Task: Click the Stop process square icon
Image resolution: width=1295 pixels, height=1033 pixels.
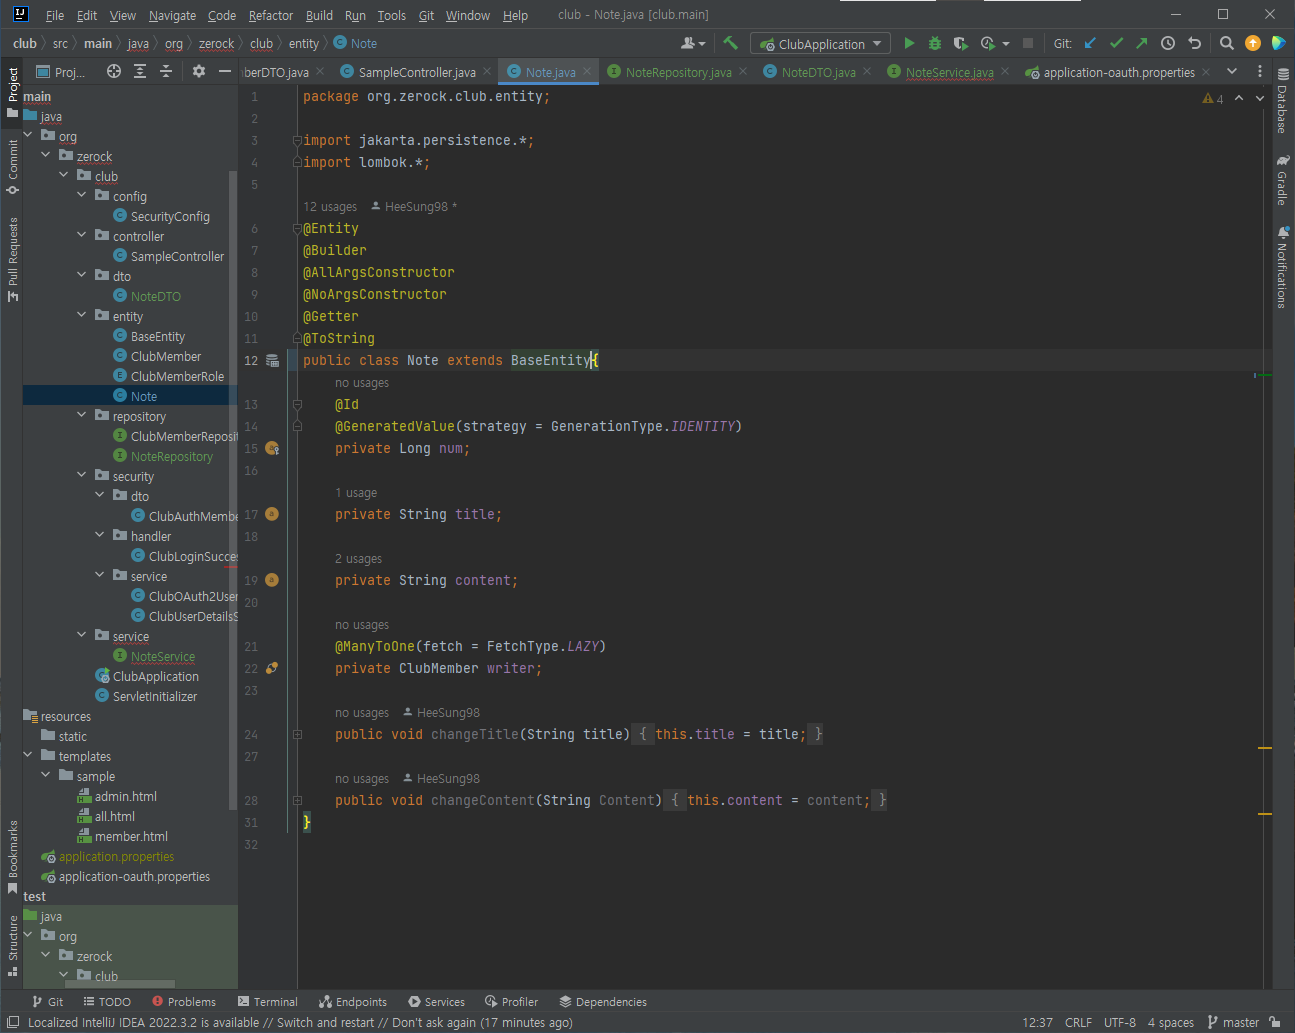Action: (x=1027, y=43)
